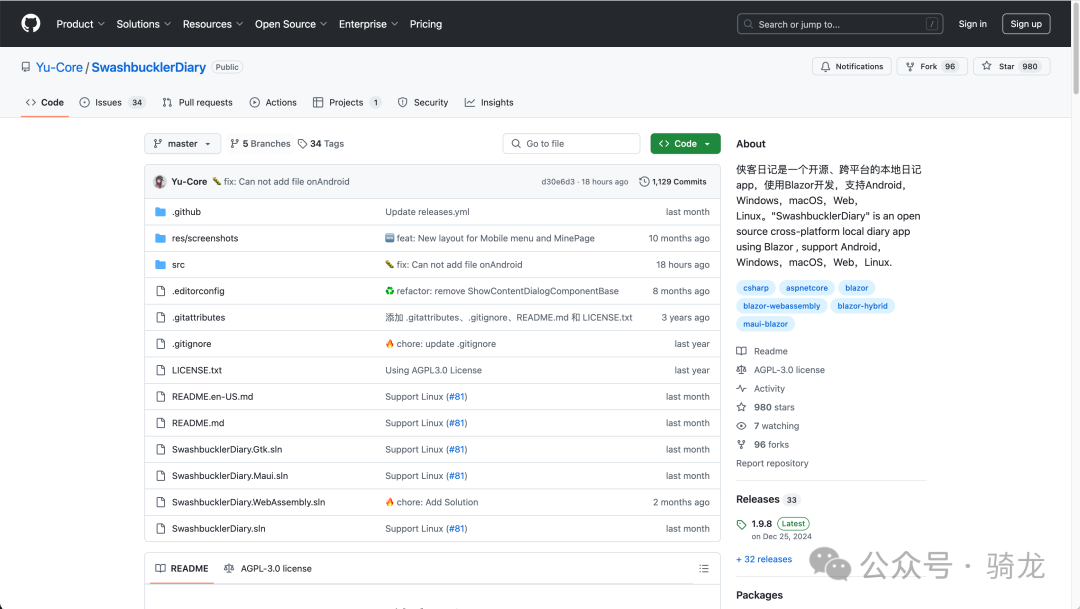
Task: Click the README outline list icon
Action: 703,568
